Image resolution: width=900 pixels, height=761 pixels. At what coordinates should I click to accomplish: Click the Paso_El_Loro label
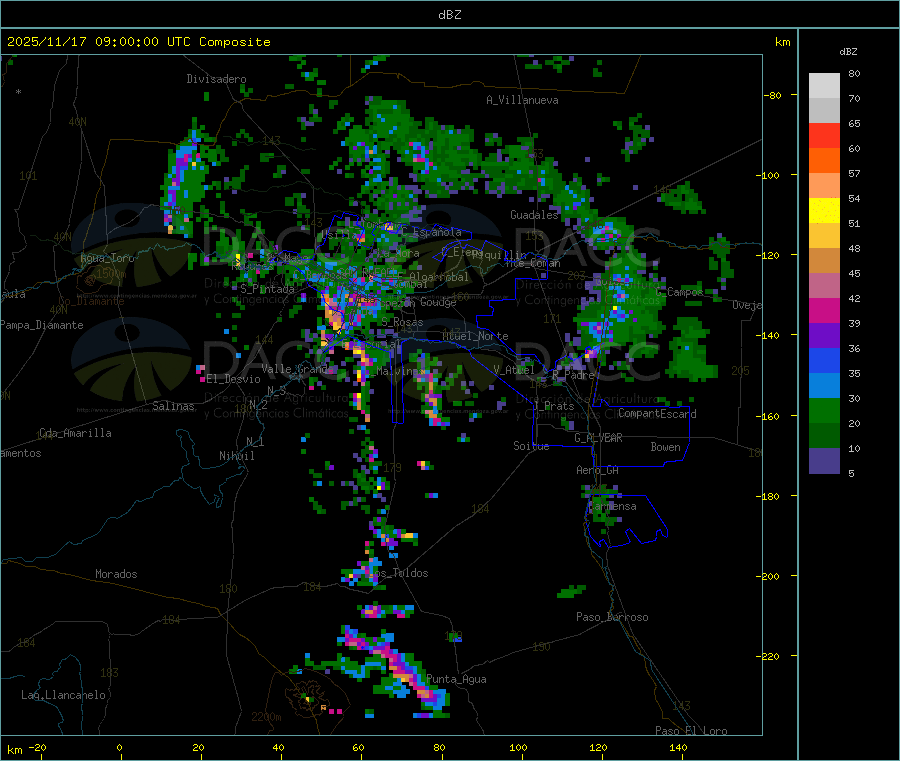691,731
